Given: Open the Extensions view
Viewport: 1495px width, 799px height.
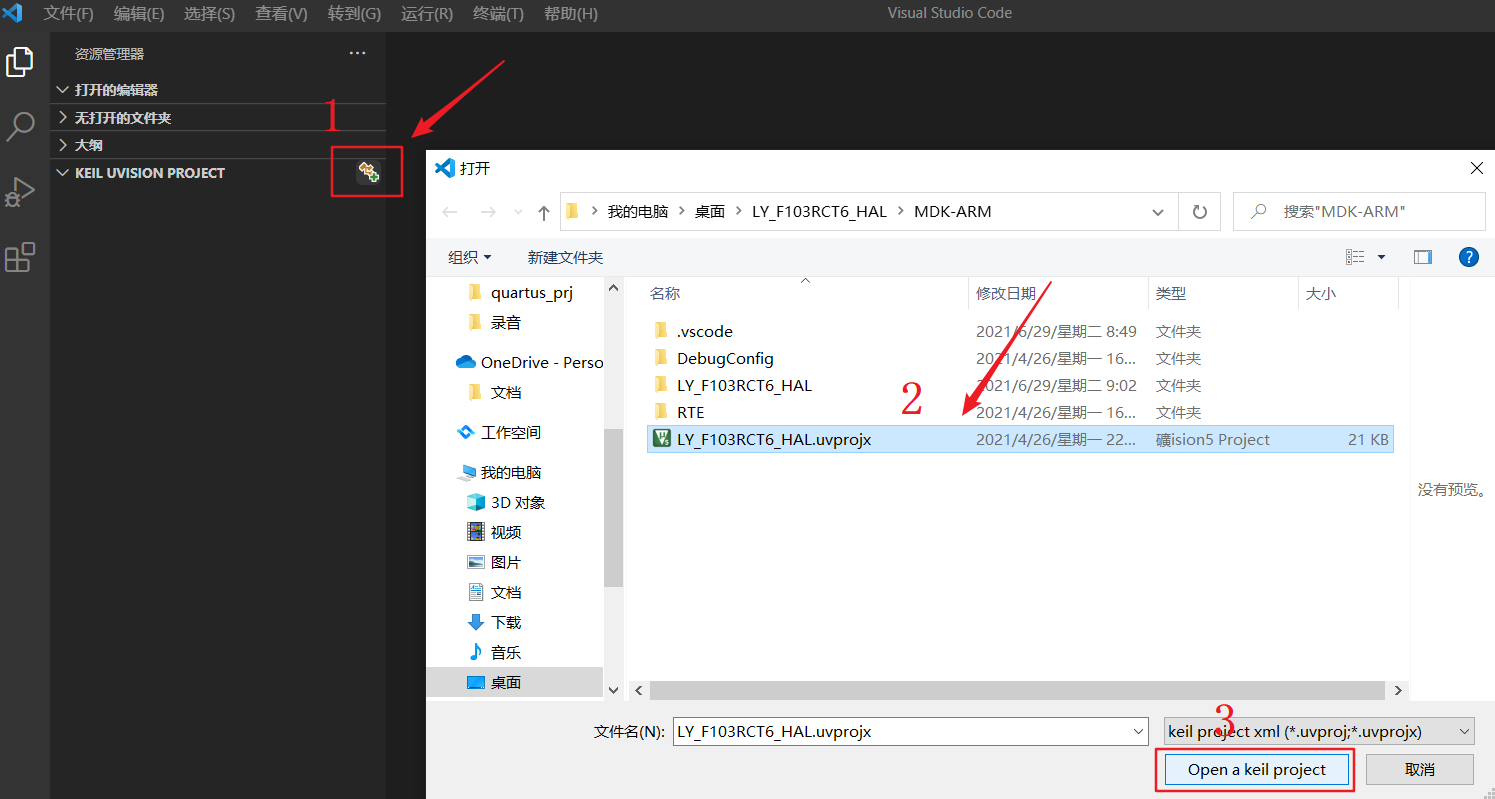Looking at the screenshot, I should pos(20,257).
